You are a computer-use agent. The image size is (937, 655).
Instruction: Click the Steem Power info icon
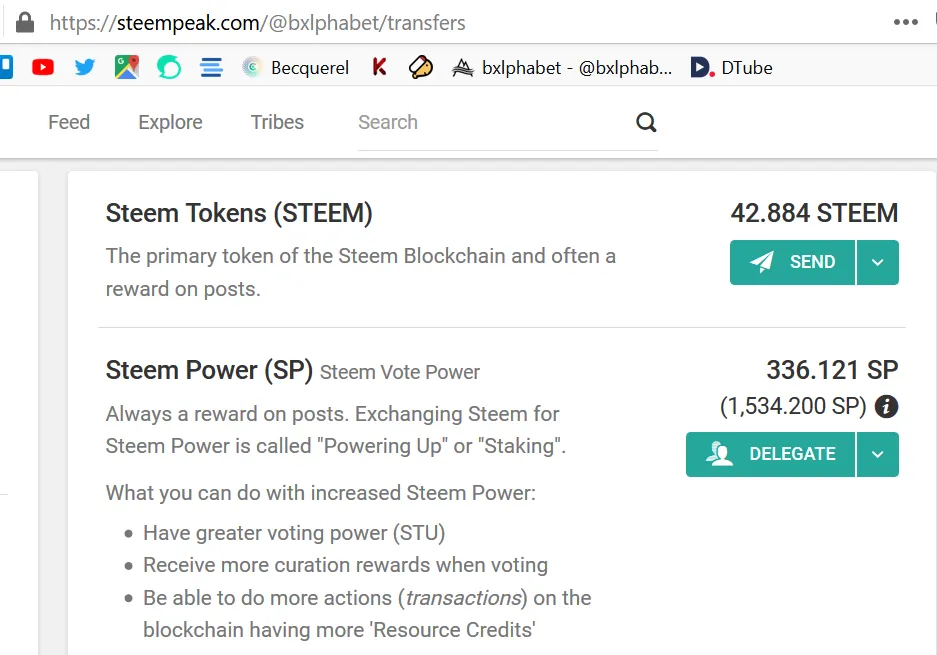point(886,406)
